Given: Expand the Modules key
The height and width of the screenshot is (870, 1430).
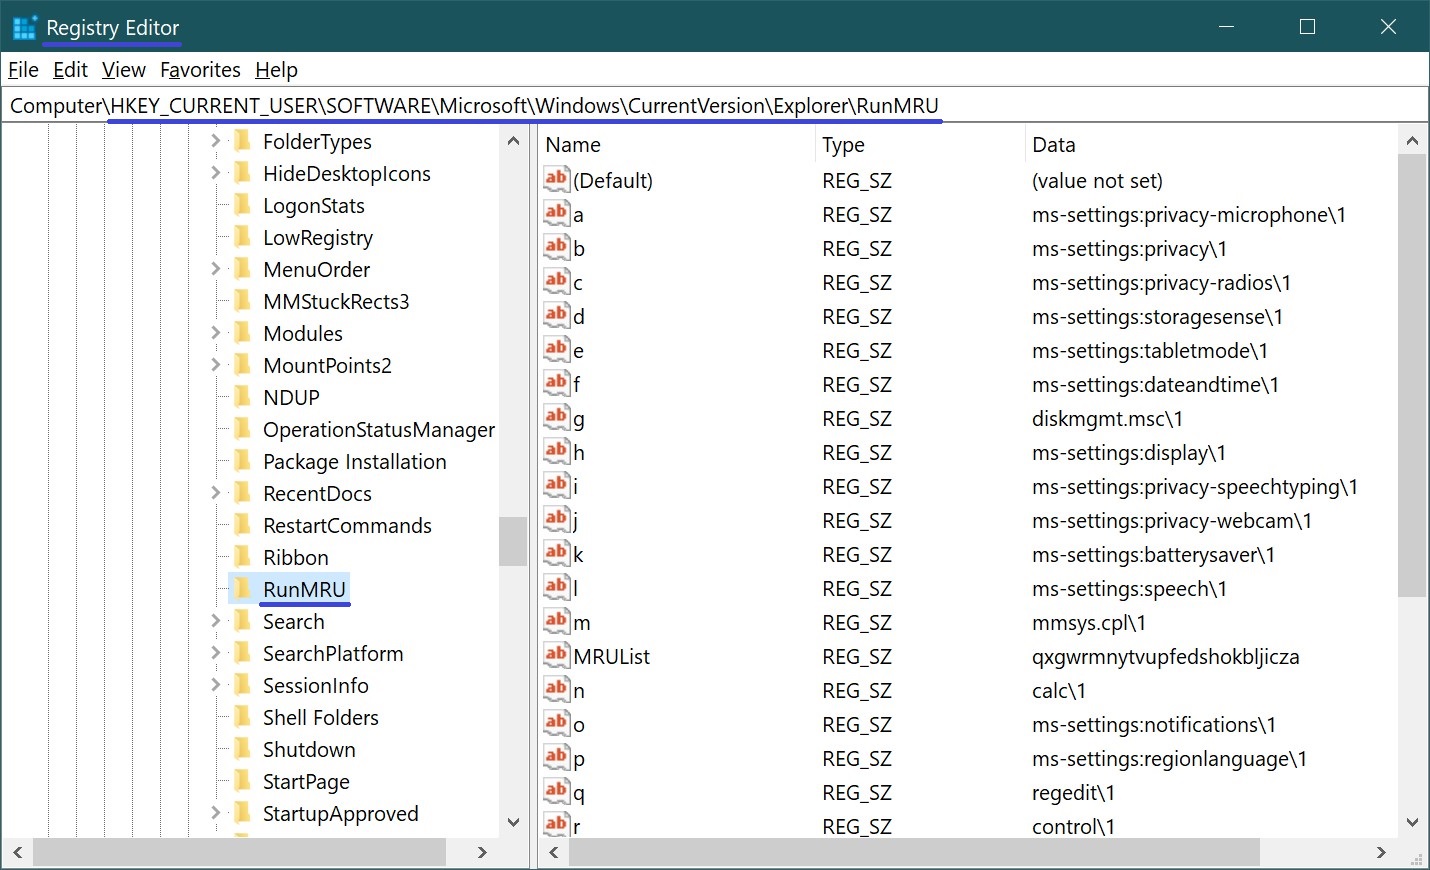Looking at the screenshot, I should pos(215,333).
